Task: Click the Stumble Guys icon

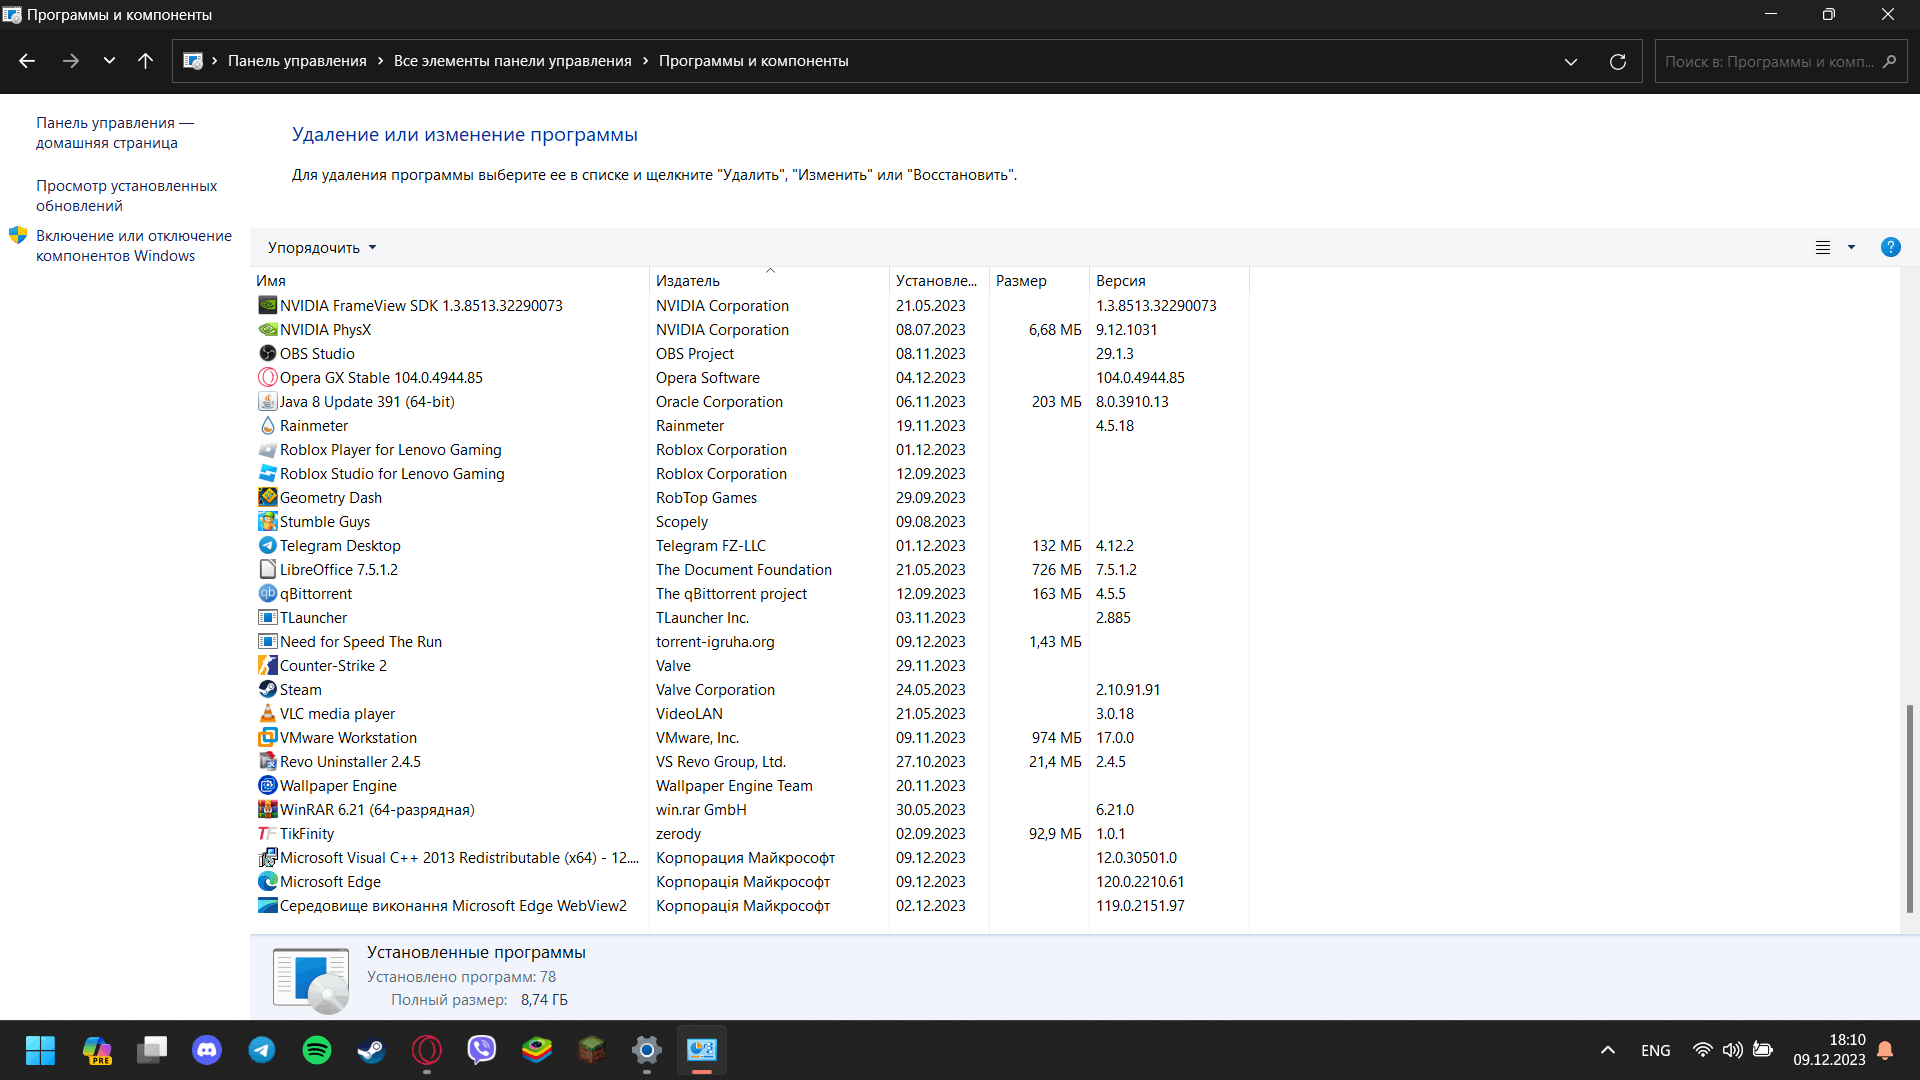Action: click(267, 522)
